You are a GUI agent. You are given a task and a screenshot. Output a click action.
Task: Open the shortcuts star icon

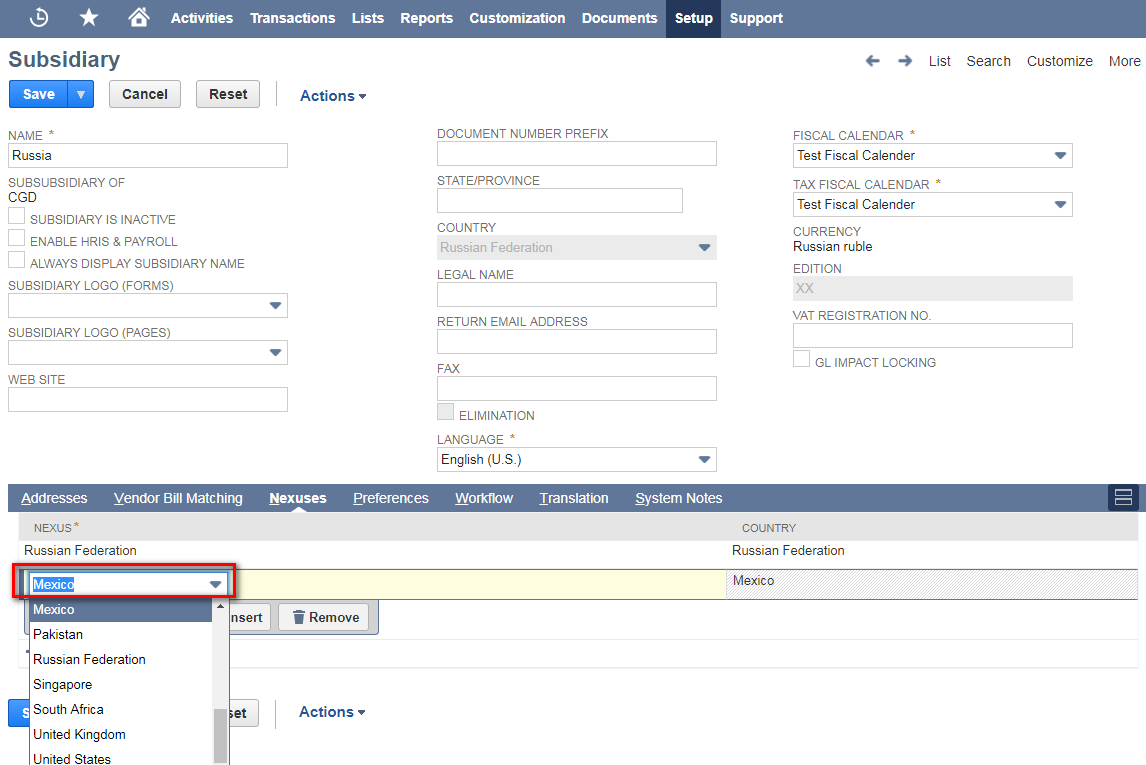pos(89,17)
